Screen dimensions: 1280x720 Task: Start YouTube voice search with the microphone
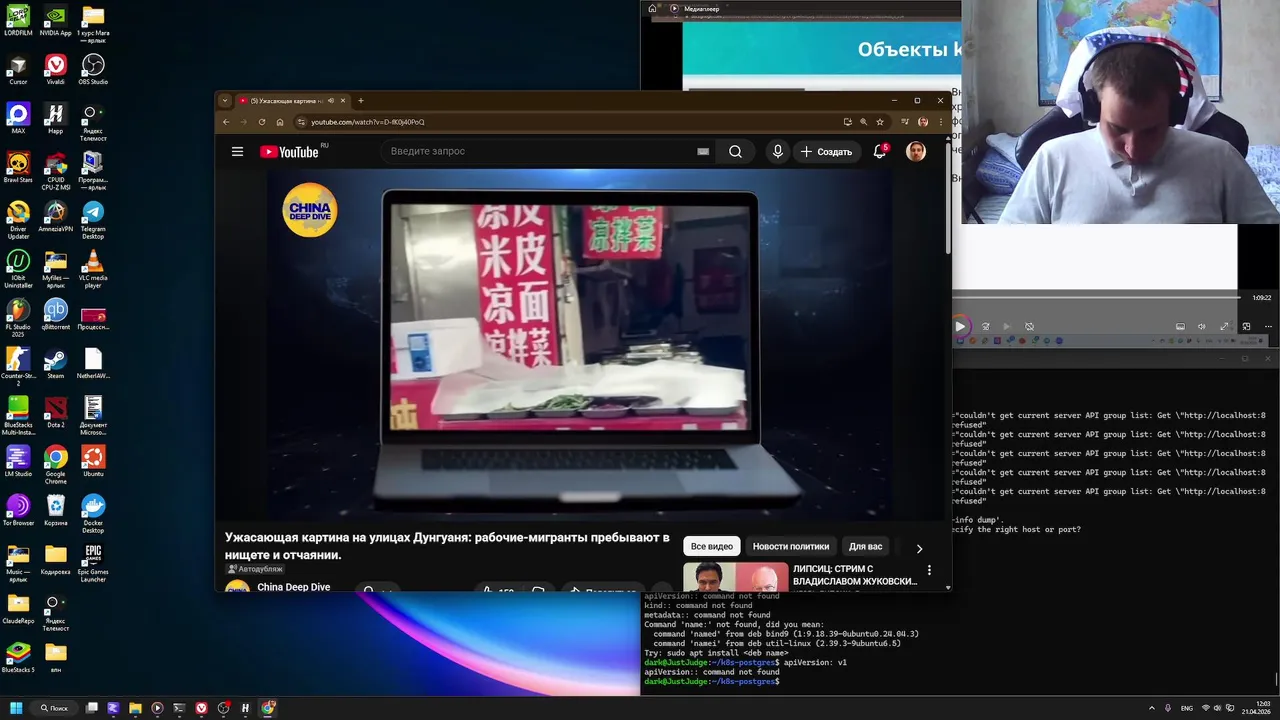click(x=778, y=152)
